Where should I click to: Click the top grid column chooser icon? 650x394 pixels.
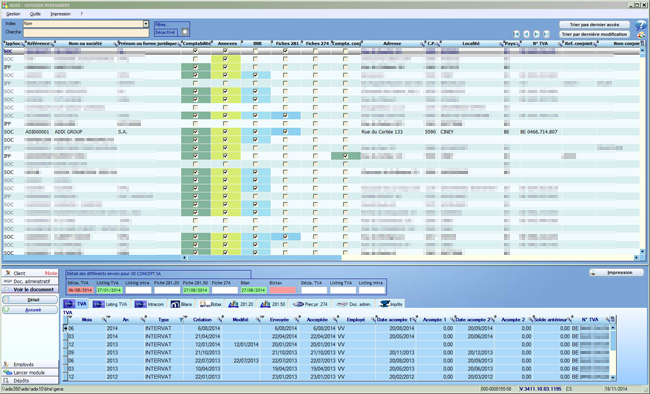pyautogui.click(x=643, y=43)
